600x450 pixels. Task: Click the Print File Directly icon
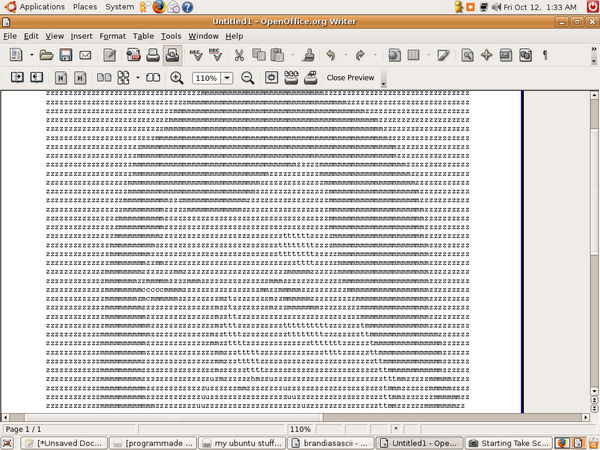(x=153, y=55)
